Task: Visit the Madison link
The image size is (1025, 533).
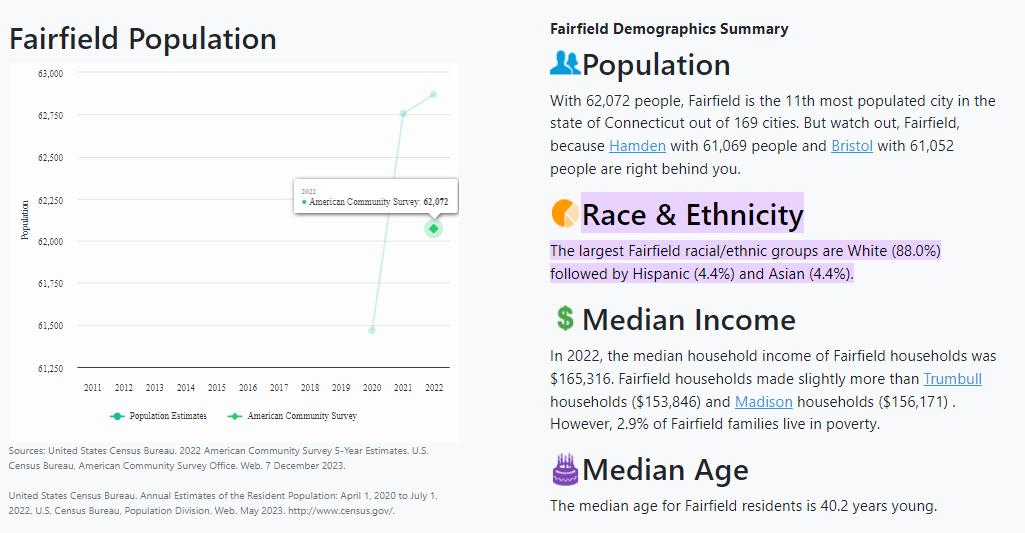Action: (764, 402)
